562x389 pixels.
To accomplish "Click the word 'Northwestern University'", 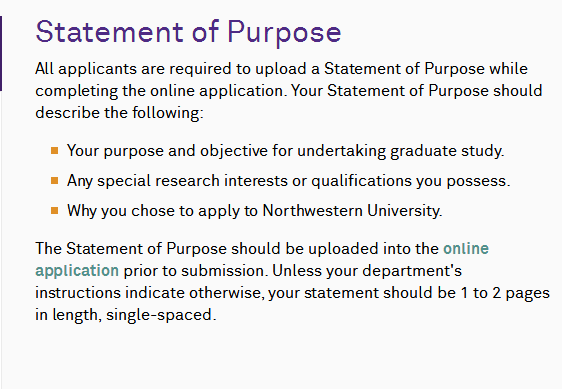I will [x=351, y=211].
